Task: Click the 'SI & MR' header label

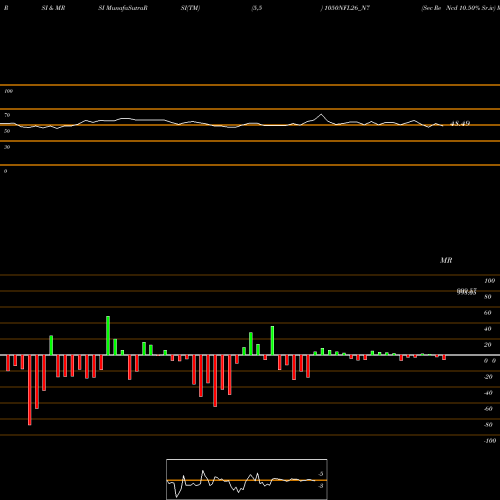Action: click(53, 8)
